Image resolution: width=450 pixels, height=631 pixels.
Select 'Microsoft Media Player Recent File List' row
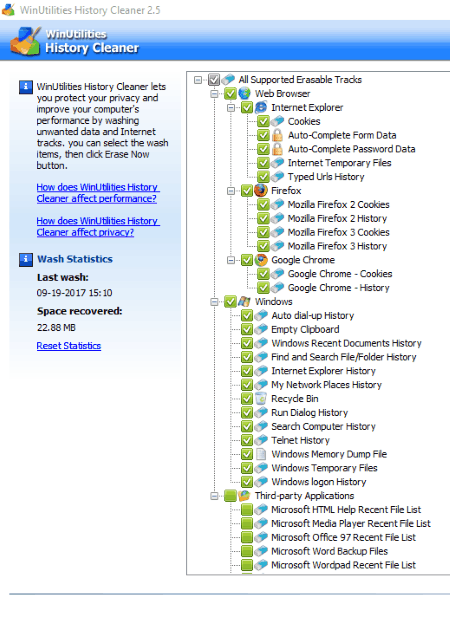coord(351,524)
